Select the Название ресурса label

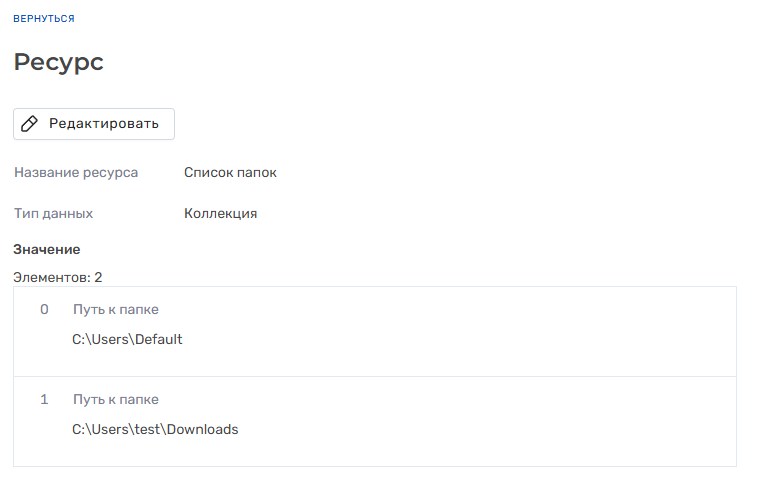76,173
